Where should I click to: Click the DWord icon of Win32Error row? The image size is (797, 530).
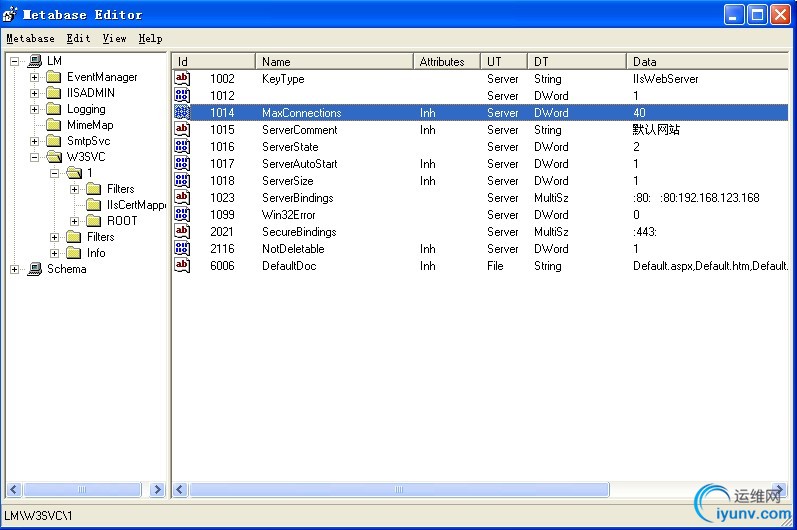tap(182, 214)
